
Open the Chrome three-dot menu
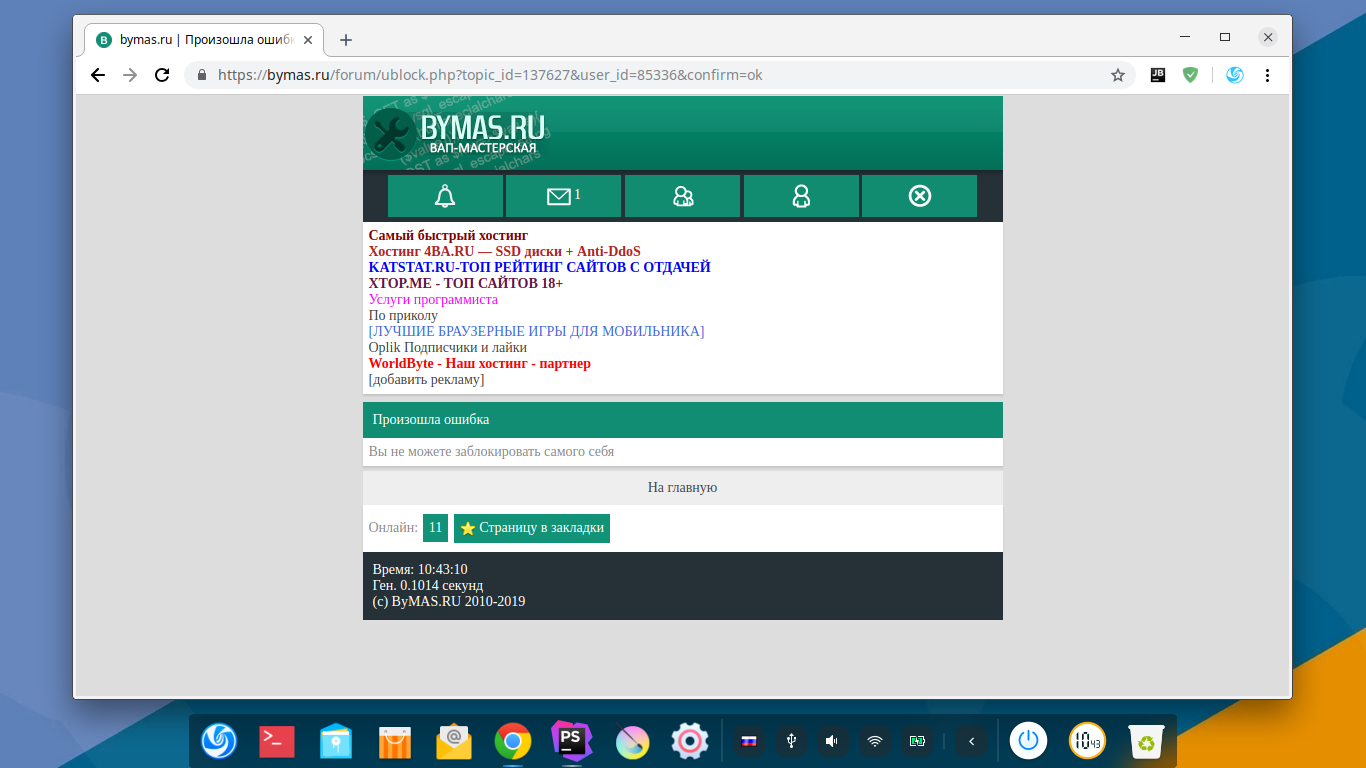(x=1268, y=75)
